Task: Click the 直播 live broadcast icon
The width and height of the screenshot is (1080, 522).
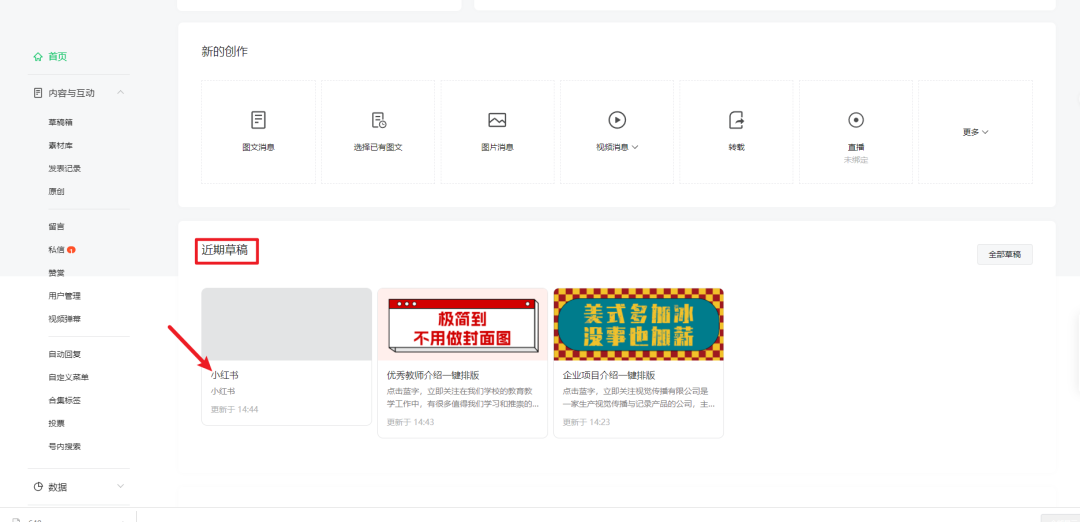Action: pyautogui.click(x=855, y=120)
